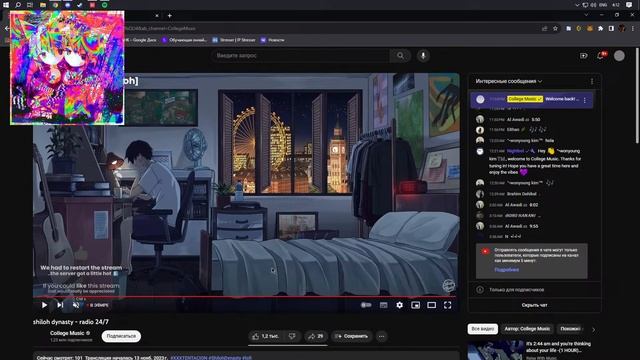Click the colorful psychedelic overlay image
Viewport: 640px width, 360px height.
click(x=67, y=68)
